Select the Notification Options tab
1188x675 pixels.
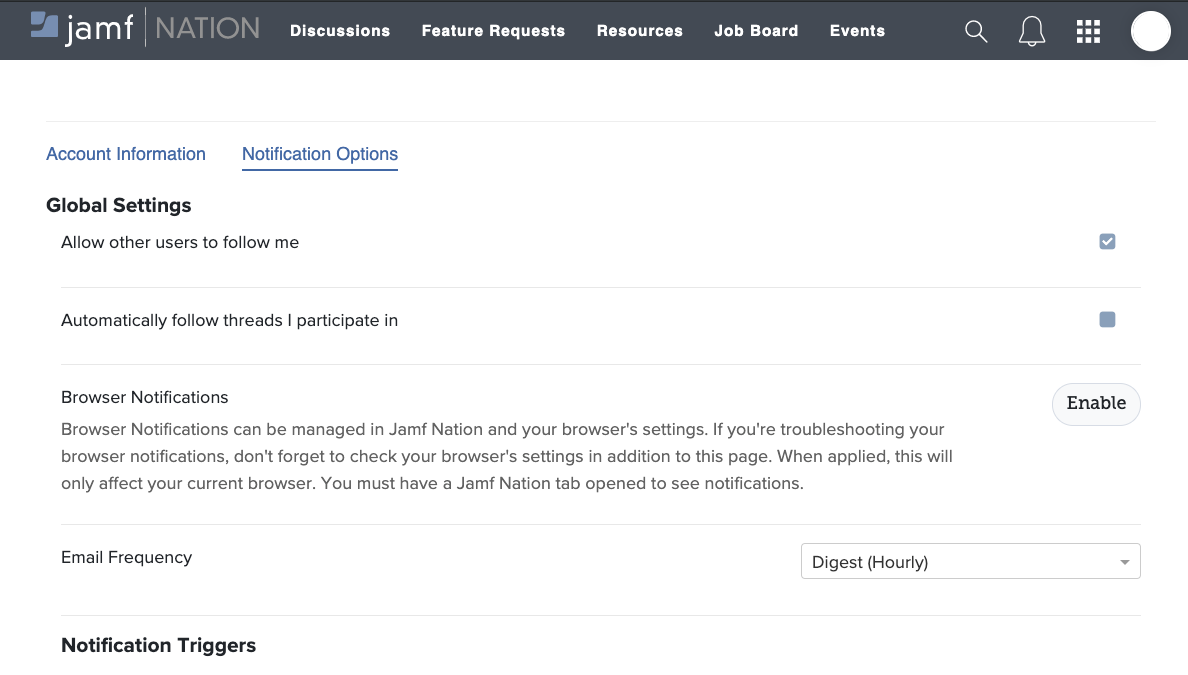point(320,154)
